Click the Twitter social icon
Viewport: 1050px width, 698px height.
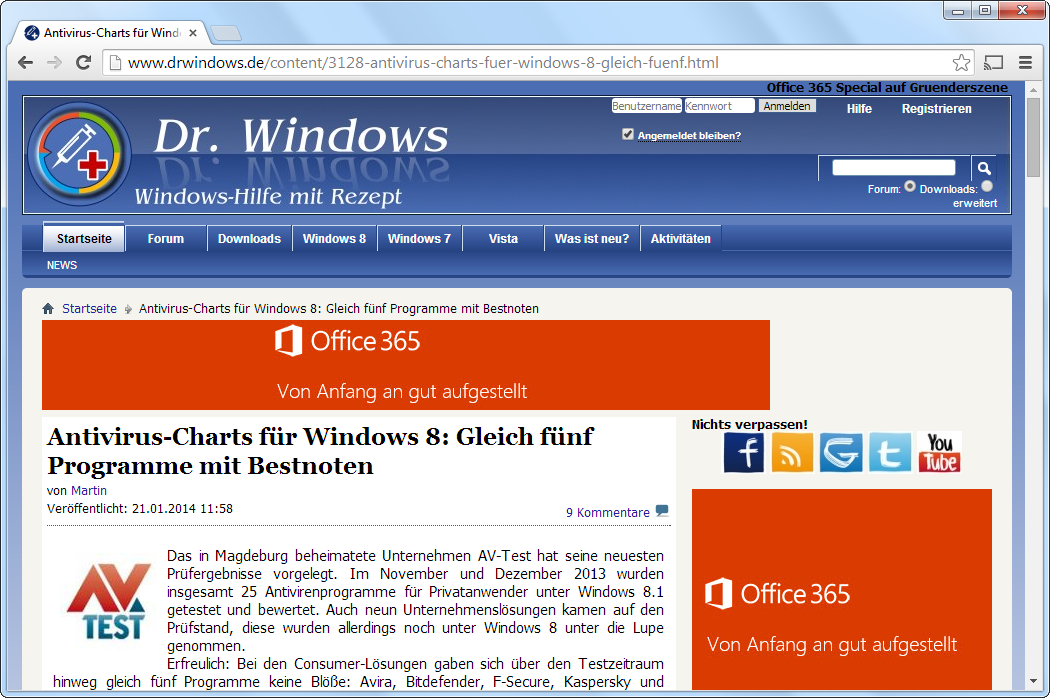pos(890,452)
